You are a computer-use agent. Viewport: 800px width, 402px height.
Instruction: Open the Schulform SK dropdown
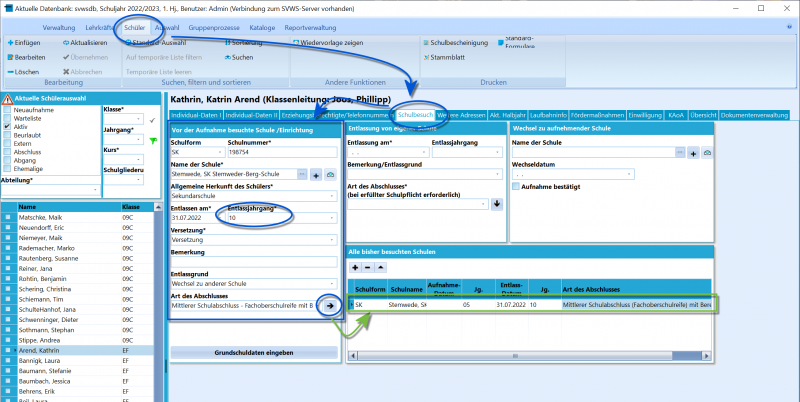coord(220,153)
